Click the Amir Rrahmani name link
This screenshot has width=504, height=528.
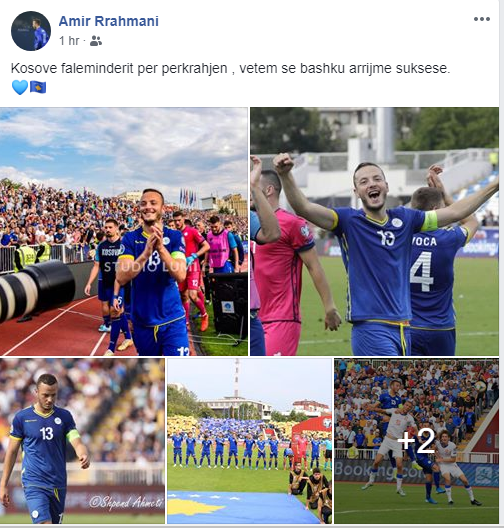pos(108,21)
